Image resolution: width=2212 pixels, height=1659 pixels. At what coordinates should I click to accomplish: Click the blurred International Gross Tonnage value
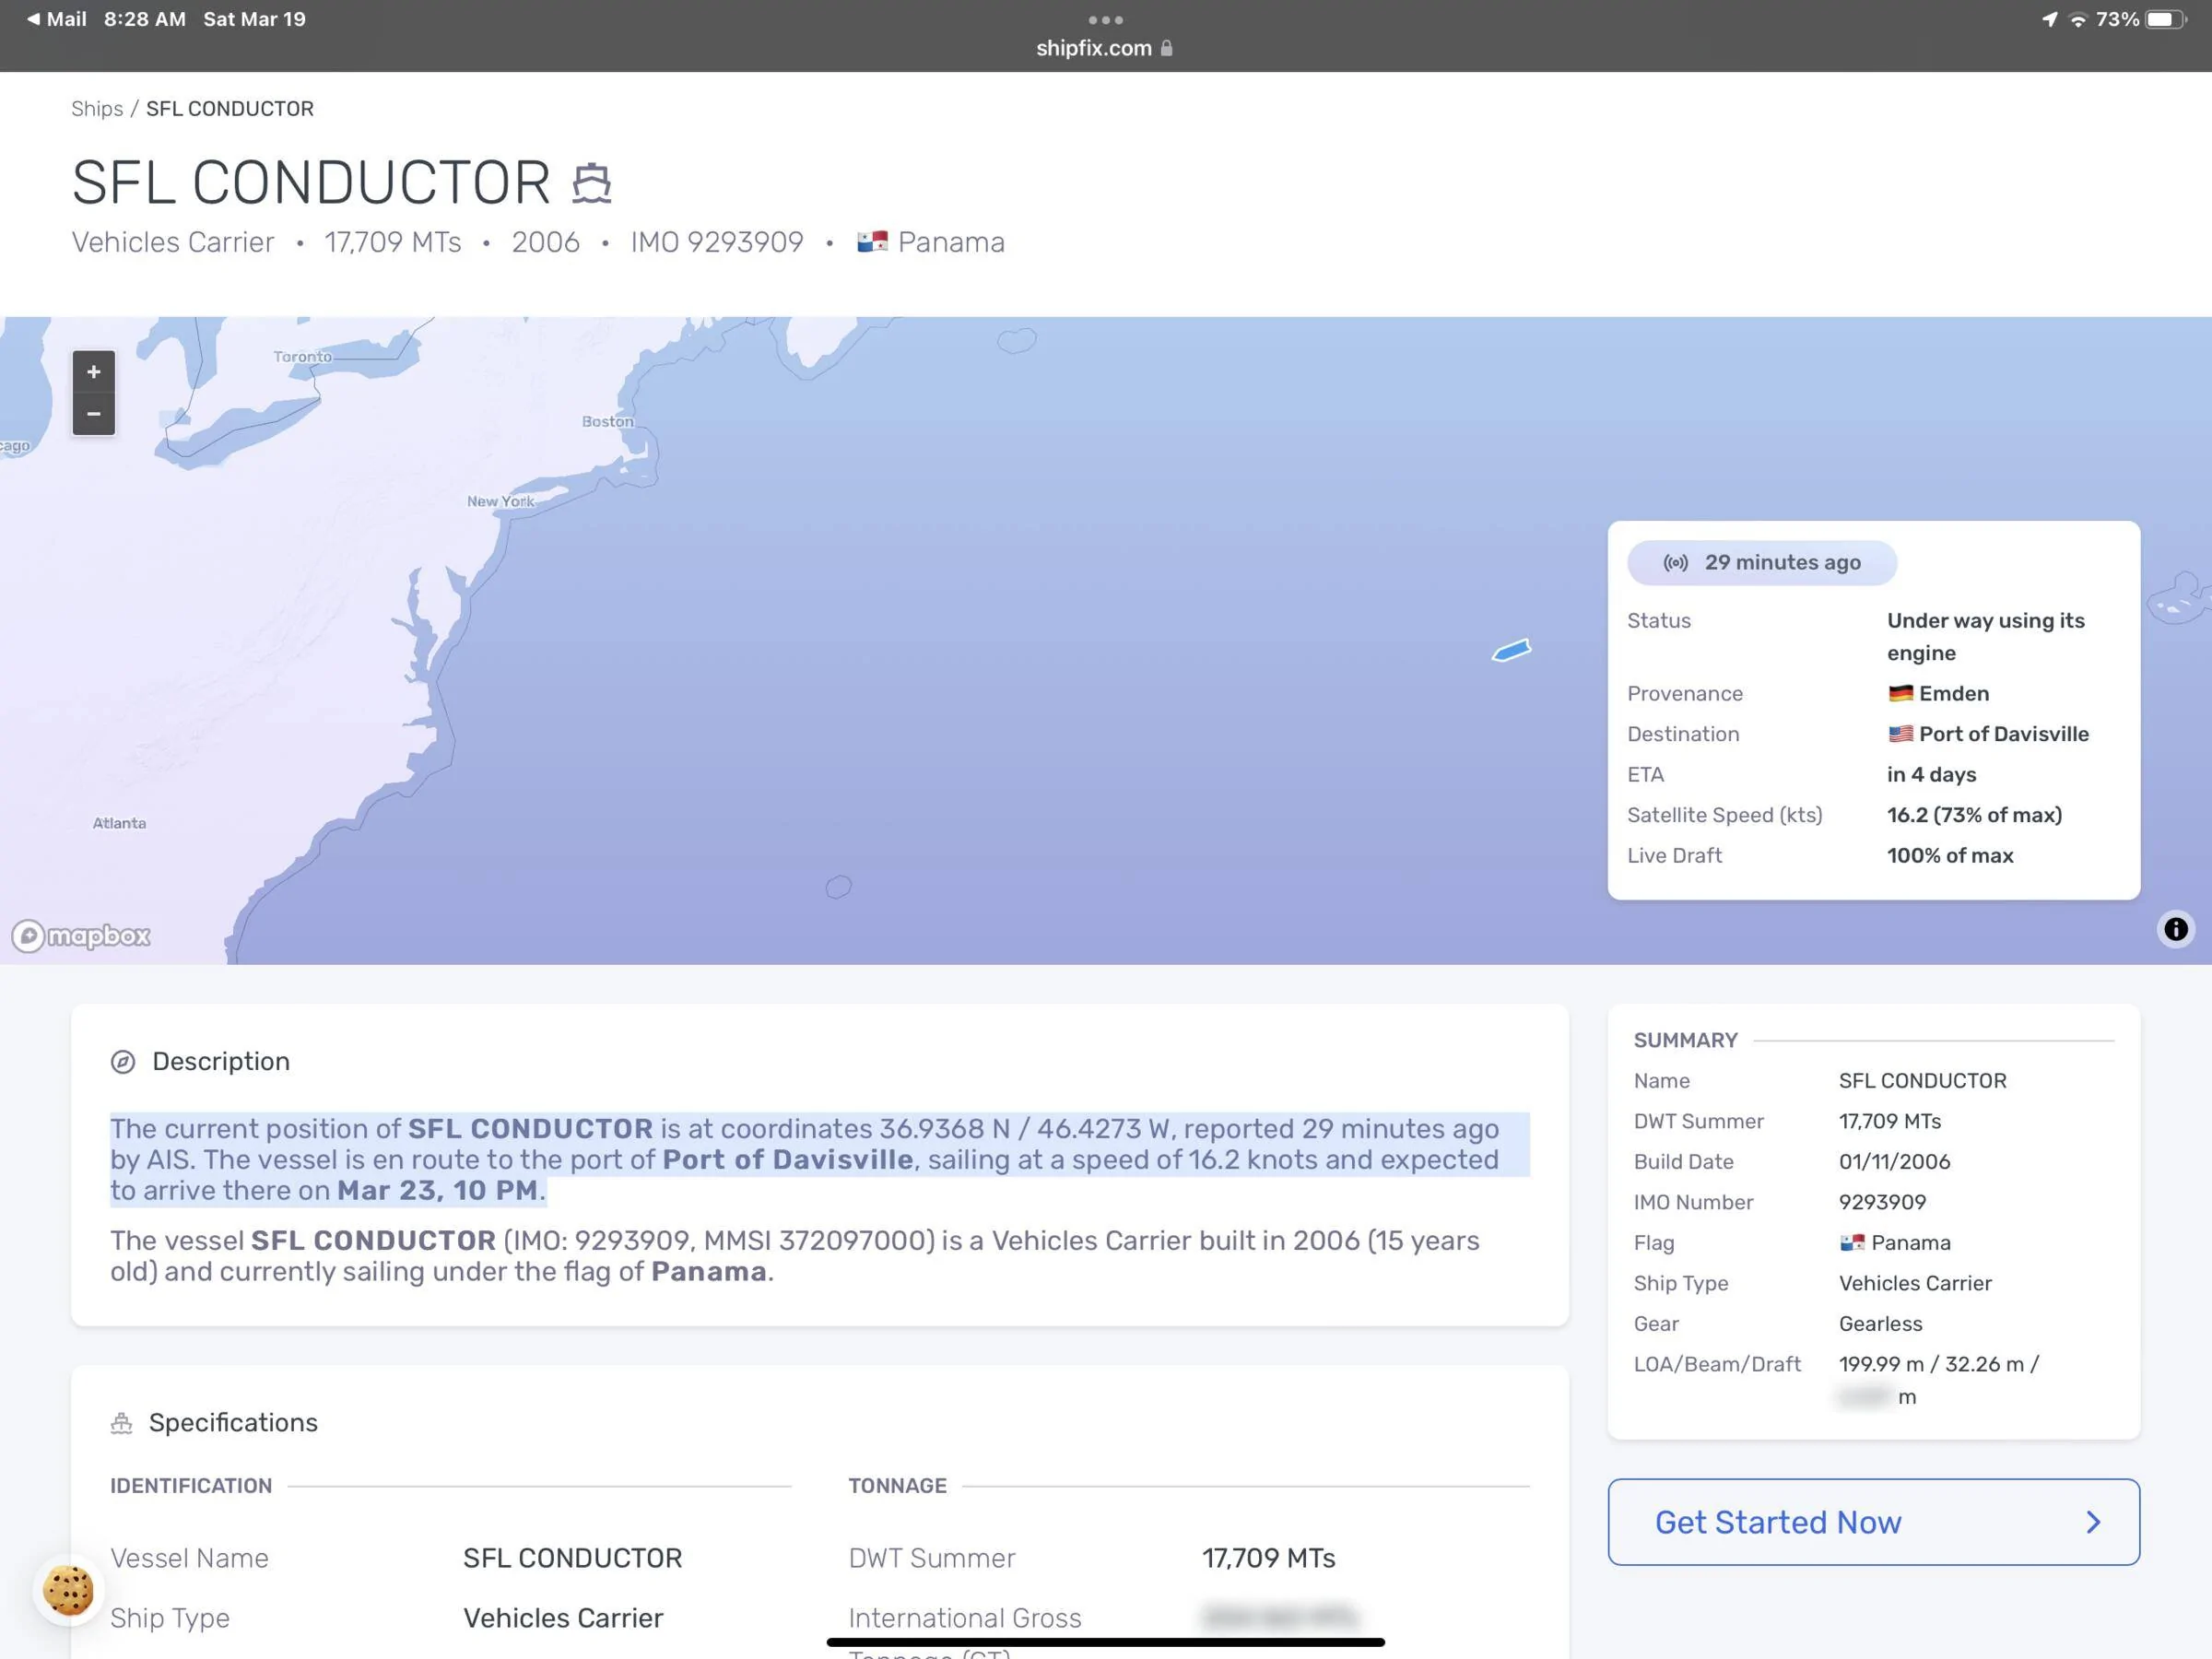[1280, 1618]
